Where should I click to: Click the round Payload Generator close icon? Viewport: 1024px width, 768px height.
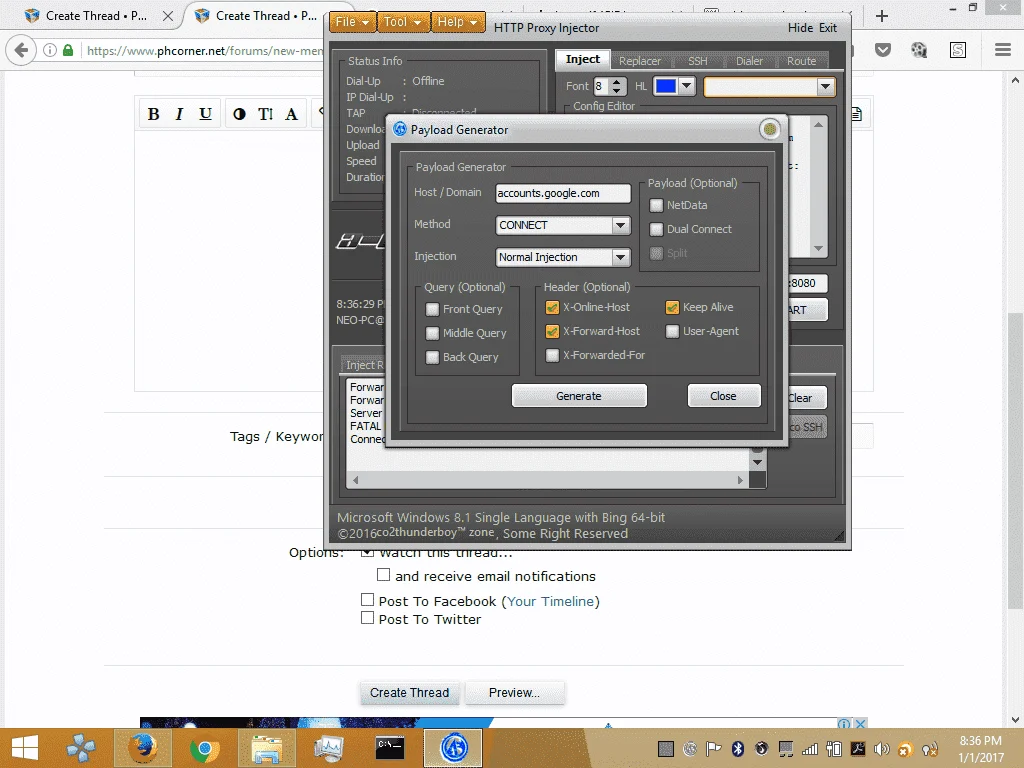(770, 129)
